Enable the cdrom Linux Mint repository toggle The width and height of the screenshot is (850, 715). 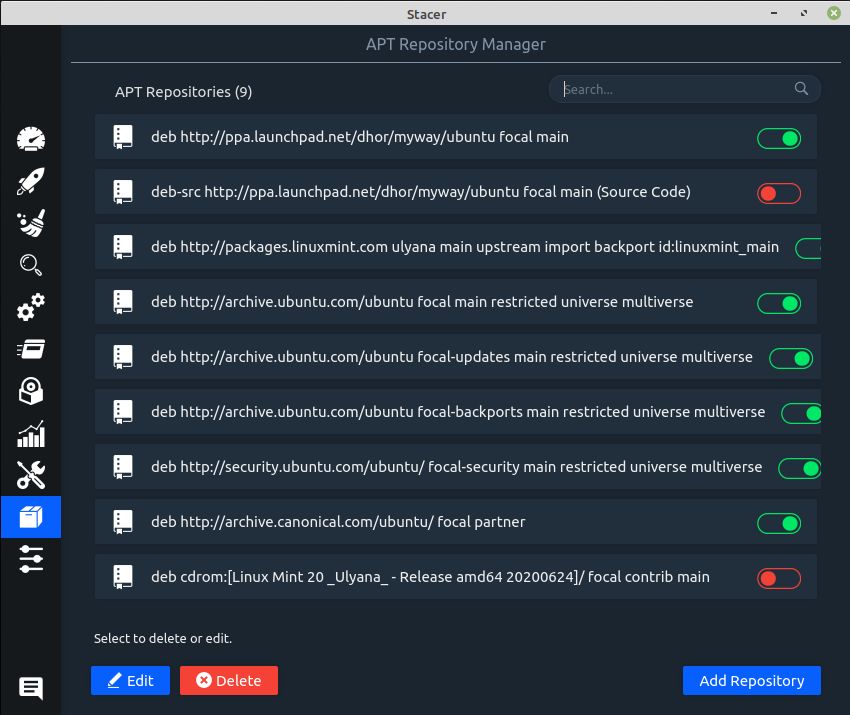pos(779,578)
